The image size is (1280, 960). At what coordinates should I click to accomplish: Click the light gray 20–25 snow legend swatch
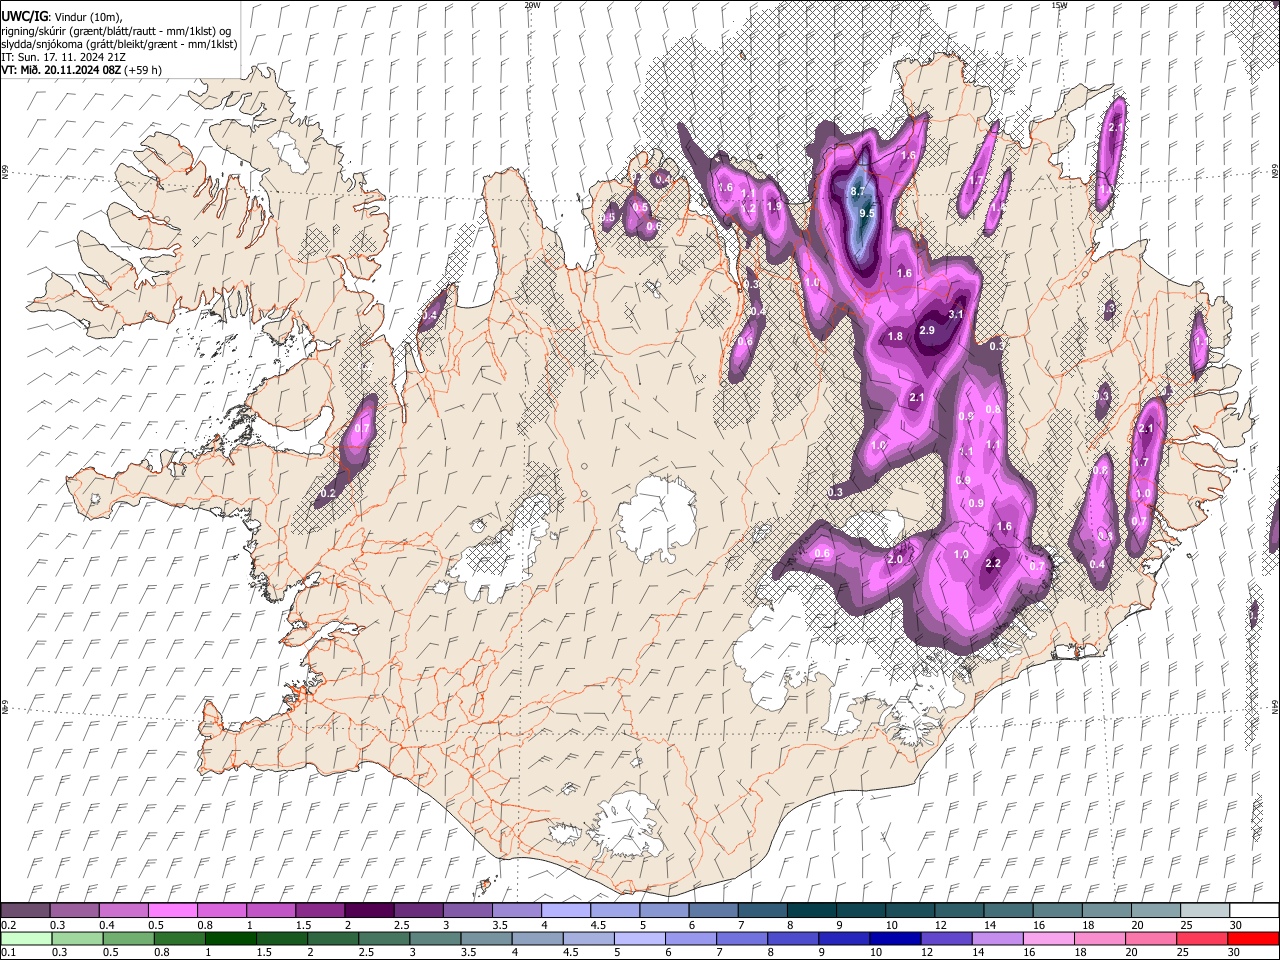(1156, 910)
